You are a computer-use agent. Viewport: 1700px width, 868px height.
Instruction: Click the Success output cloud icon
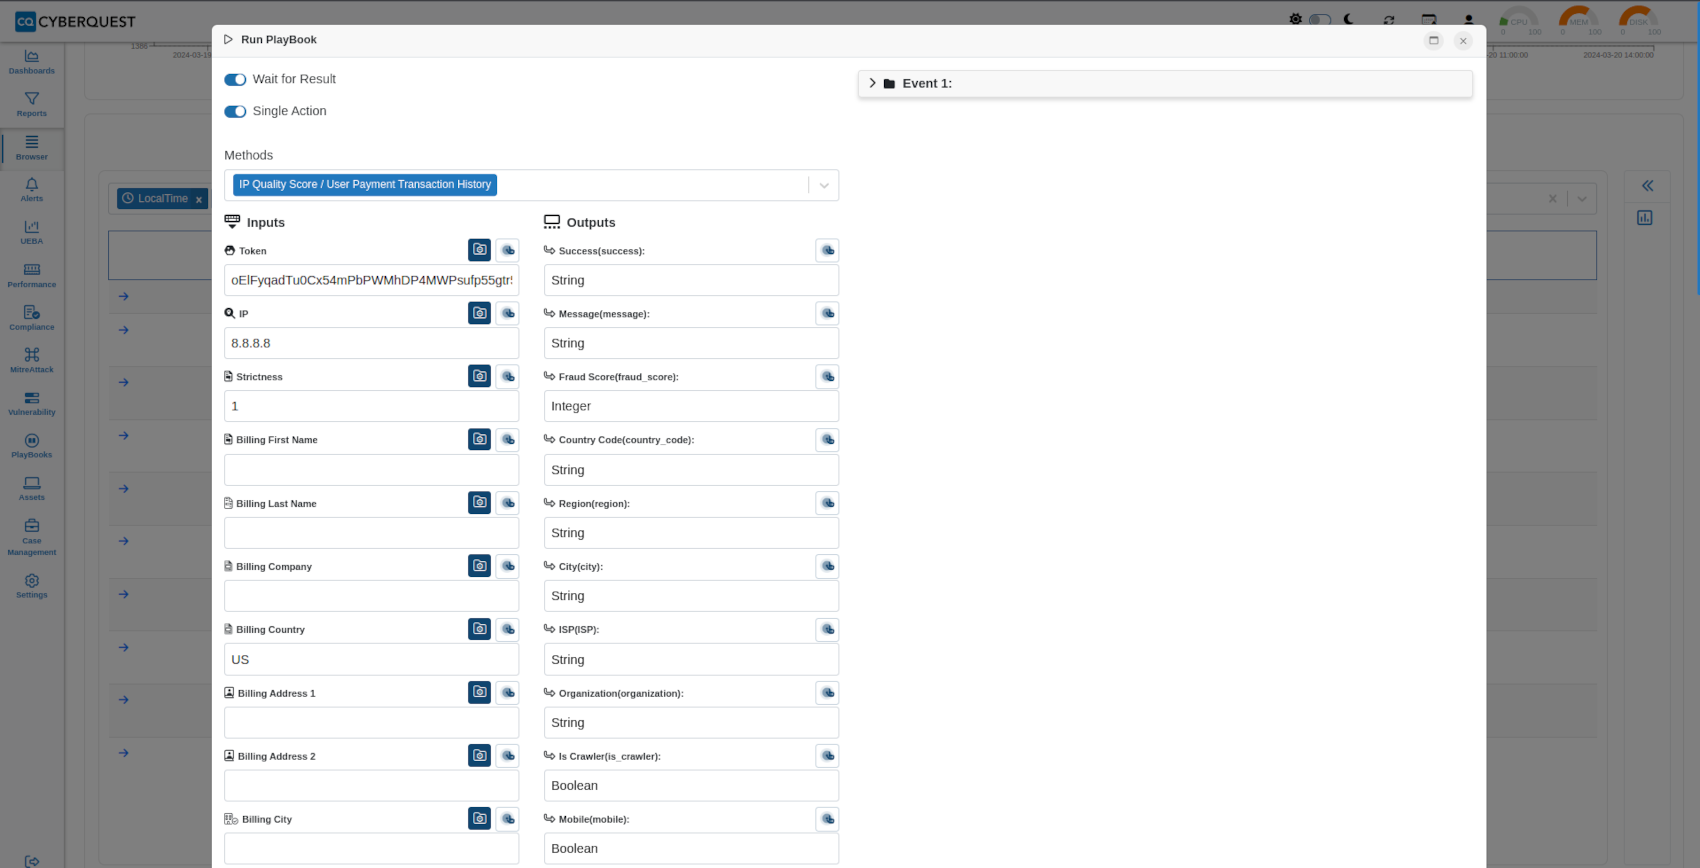(827, 250)
